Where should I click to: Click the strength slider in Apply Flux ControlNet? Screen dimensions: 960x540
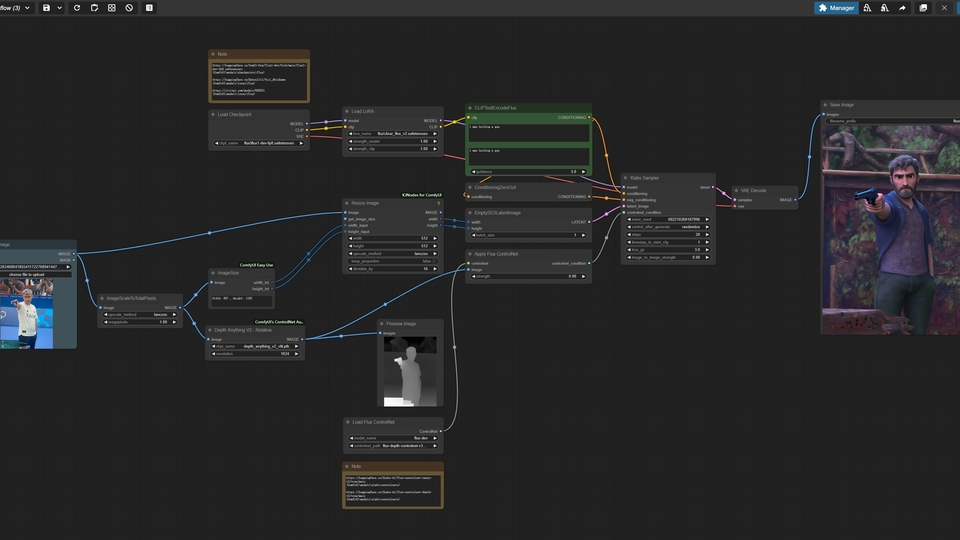[x=528, y=277]
